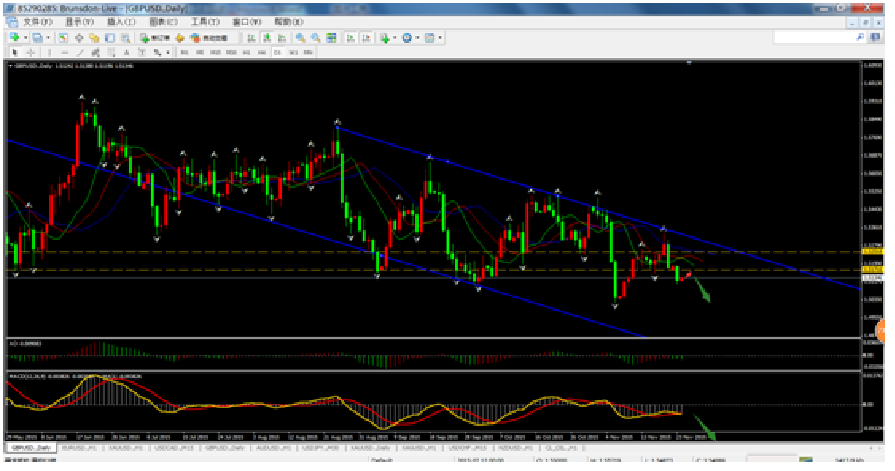The width and height of the screenshot is (895, 471).
Task: Open the MetaEditor icon in toolbar
Action: pos(180,38)
